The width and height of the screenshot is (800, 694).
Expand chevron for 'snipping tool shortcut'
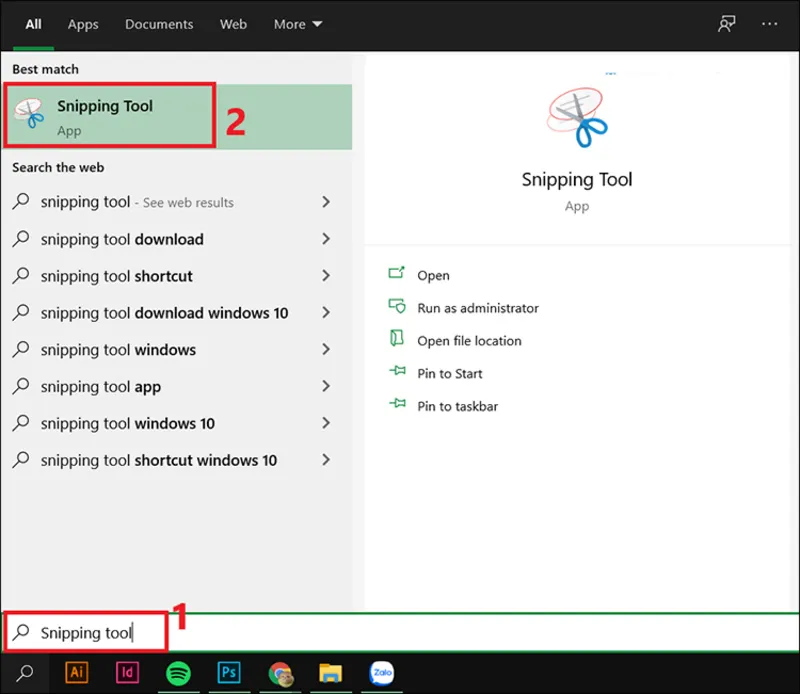(326, 276)
